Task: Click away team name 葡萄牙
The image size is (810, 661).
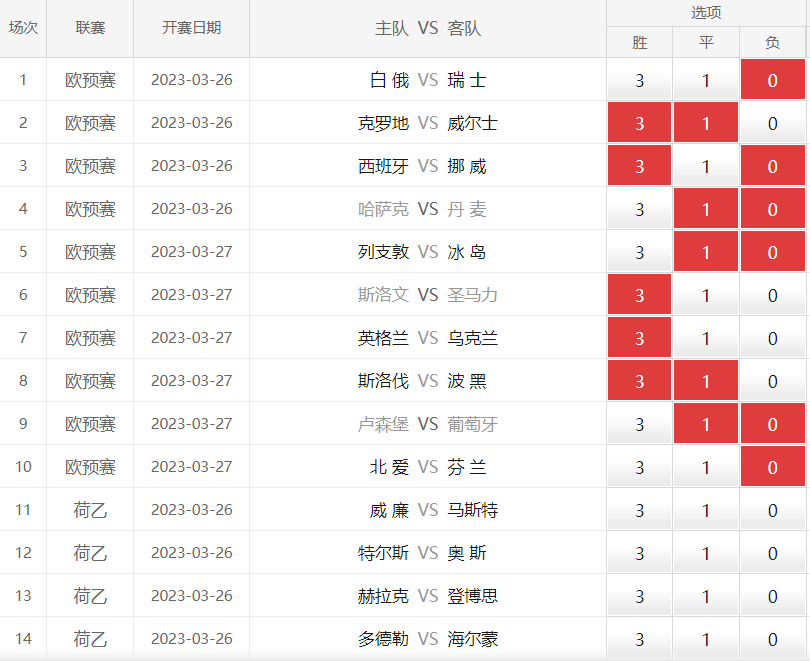Action: pyautogui.click(x=473, y=424)
